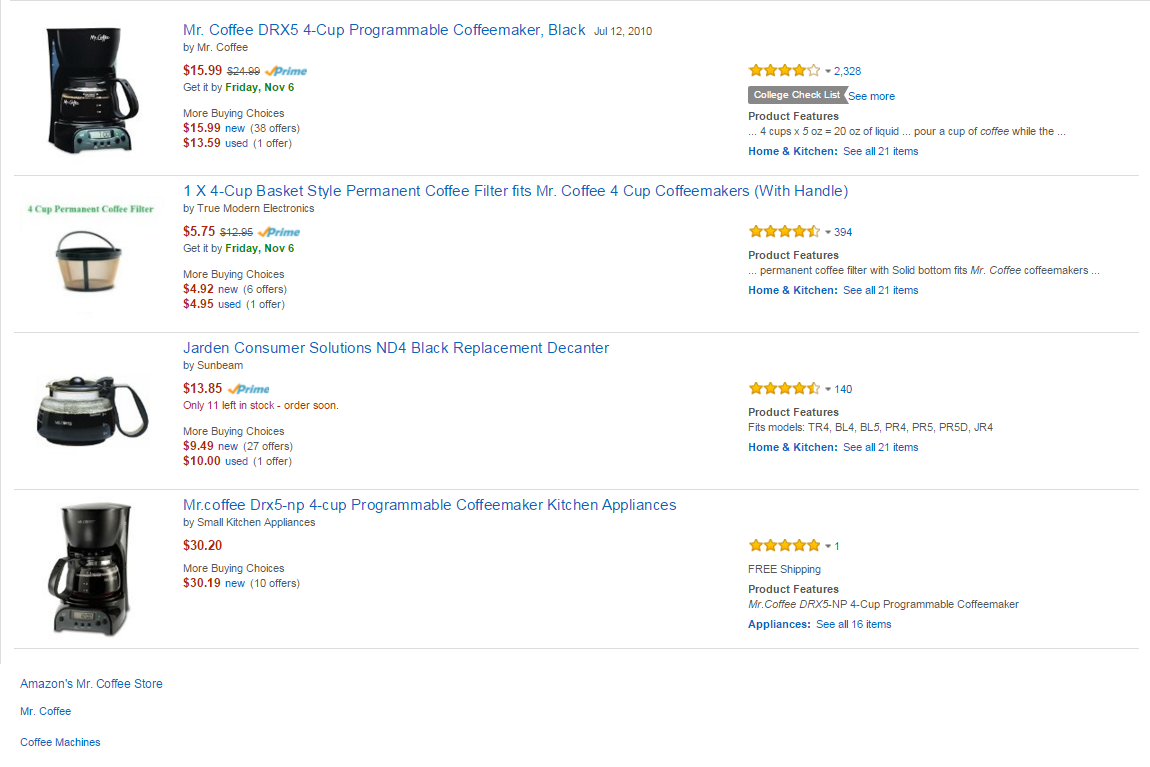
Task: Click $4.95 used (1 offer) link
Action: 233,304
